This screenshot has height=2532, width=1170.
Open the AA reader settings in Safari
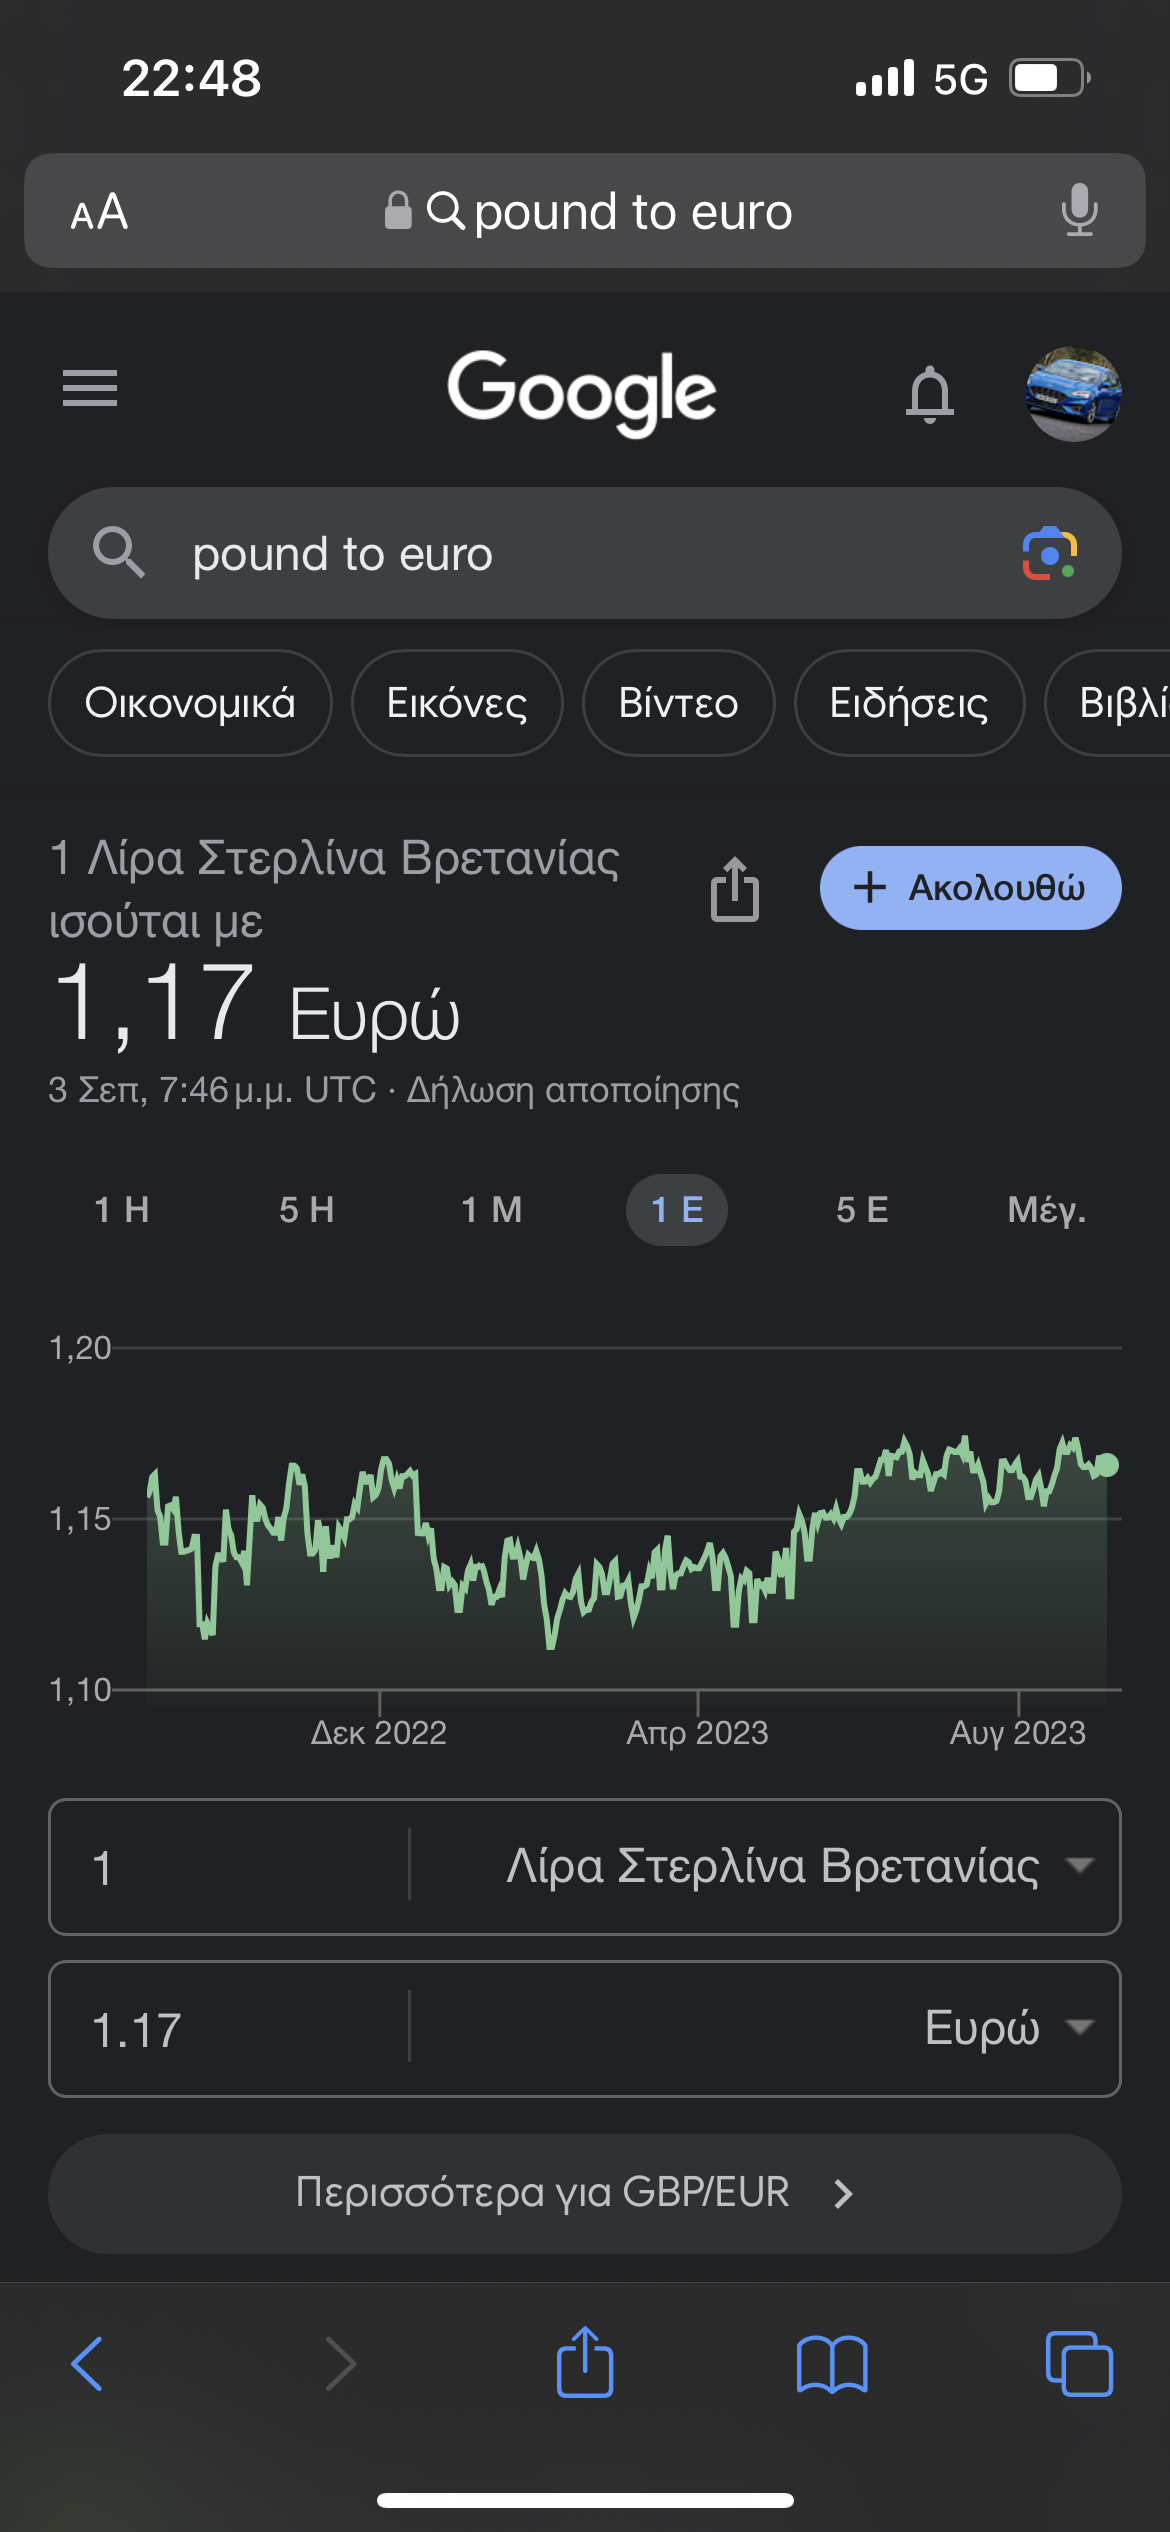[99, 212]
